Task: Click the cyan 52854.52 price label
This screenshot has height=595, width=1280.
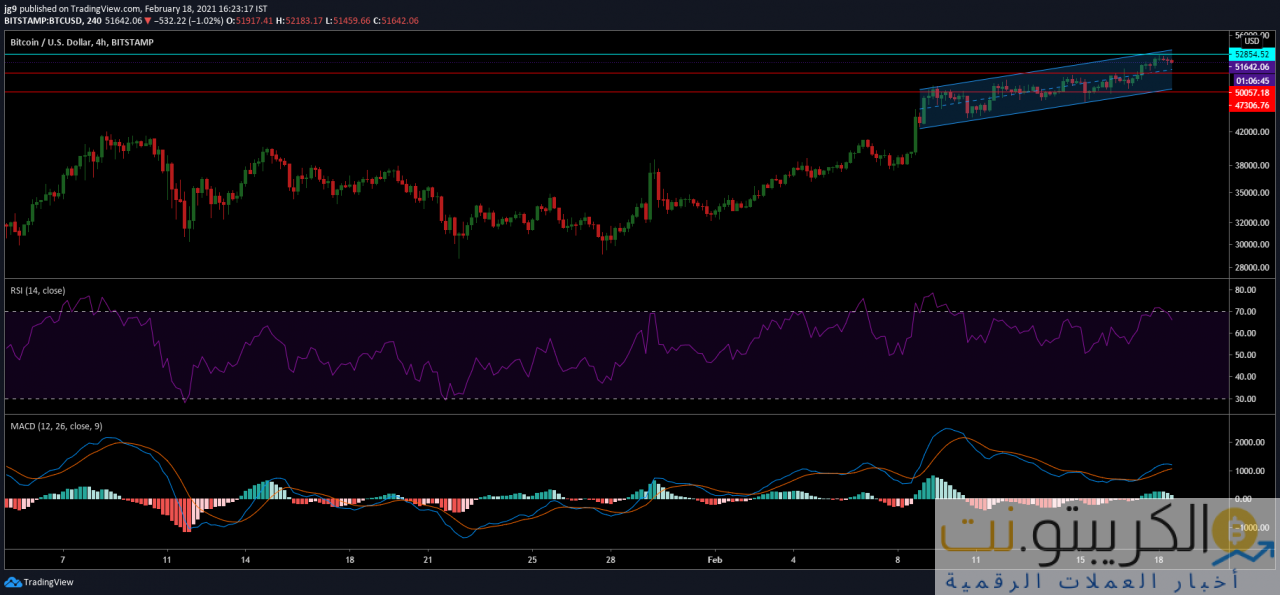Action: (x=1252, y=54)
